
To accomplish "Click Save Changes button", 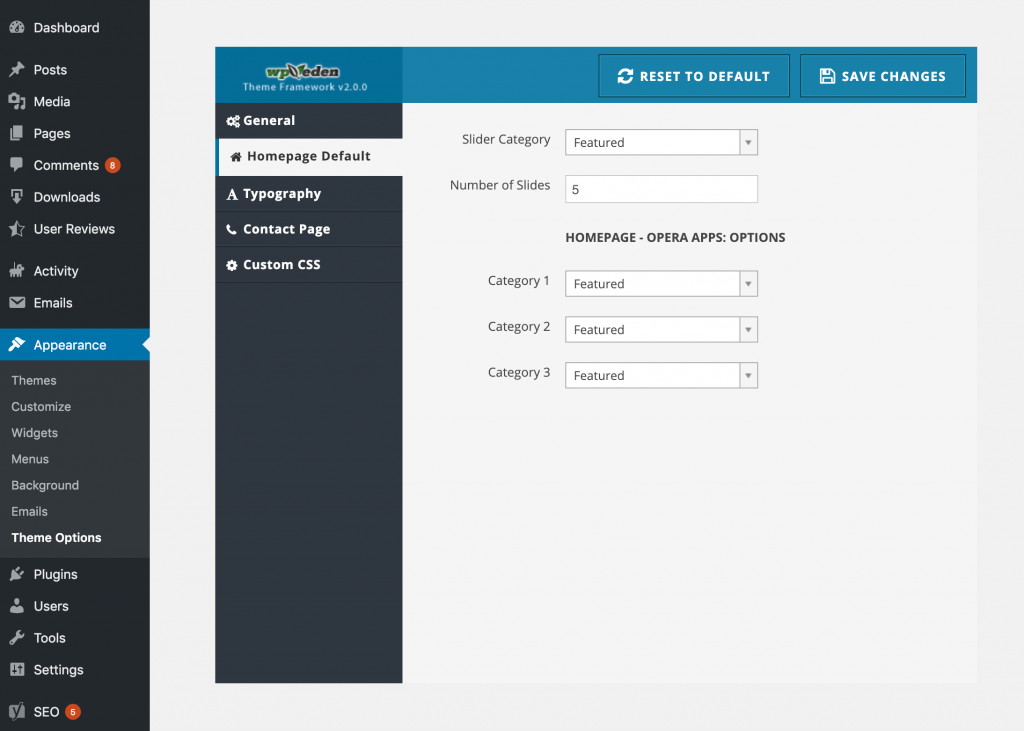I will tap(882, 76).
